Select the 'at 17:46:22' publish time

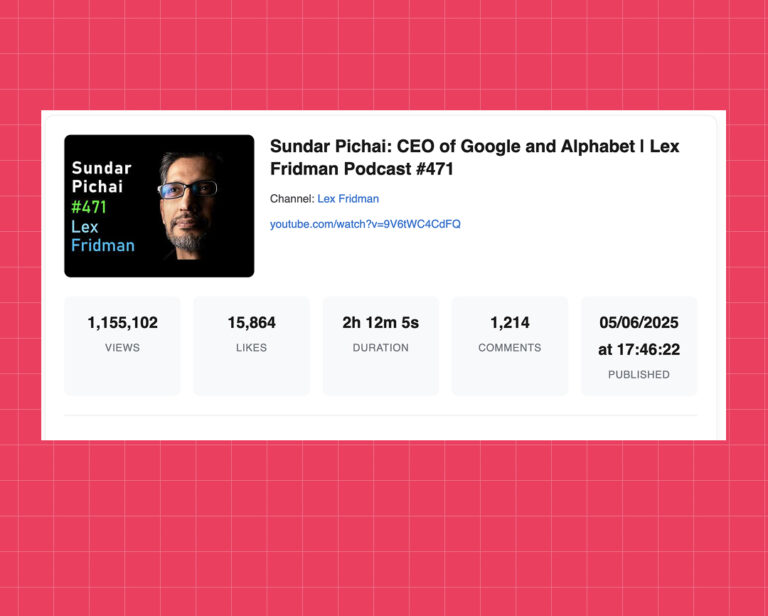(639, 350)
